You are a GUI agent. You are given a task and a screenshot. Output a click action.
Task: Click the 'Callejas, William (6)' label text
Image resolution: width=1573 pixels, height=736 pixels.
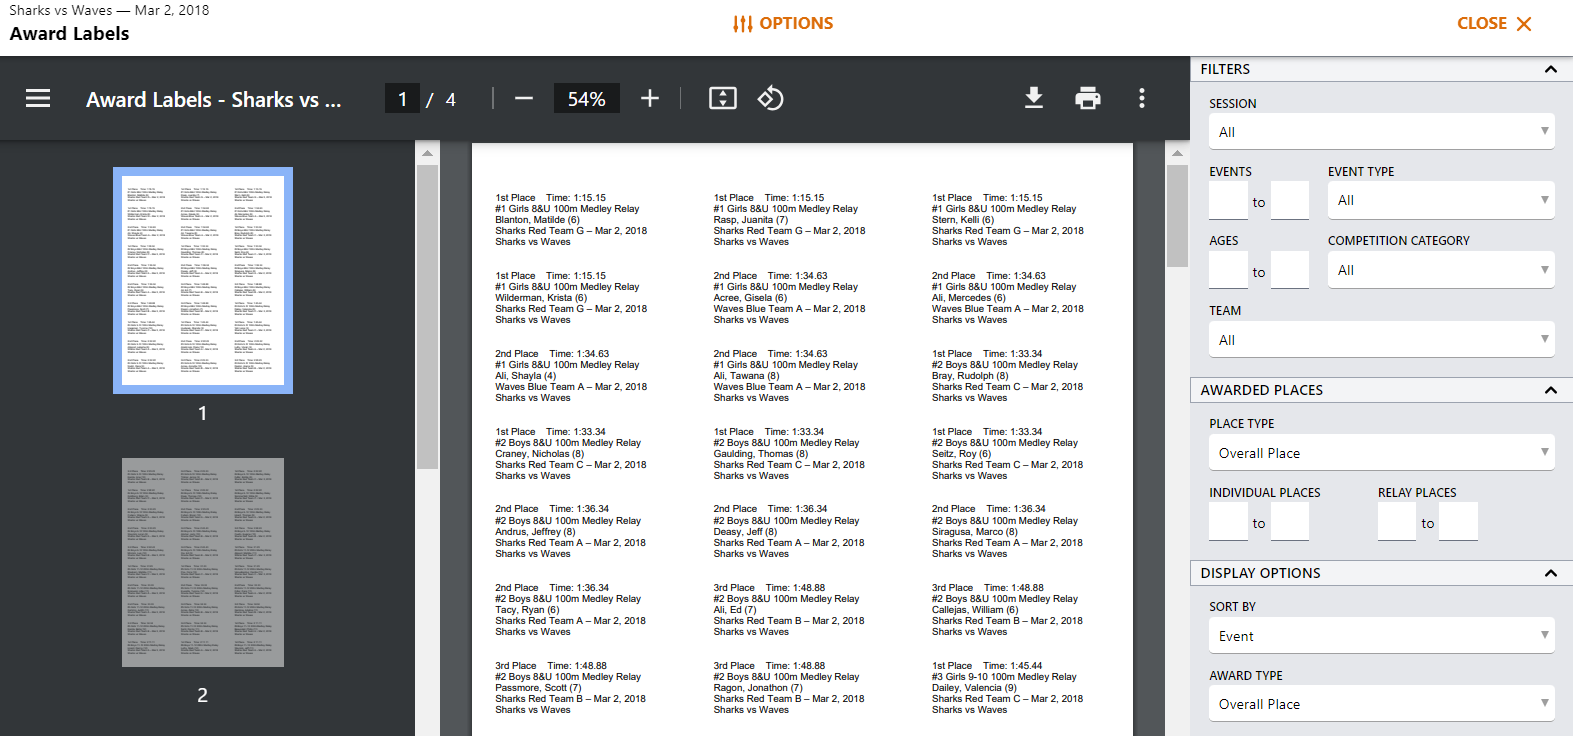tap(975, 610)
